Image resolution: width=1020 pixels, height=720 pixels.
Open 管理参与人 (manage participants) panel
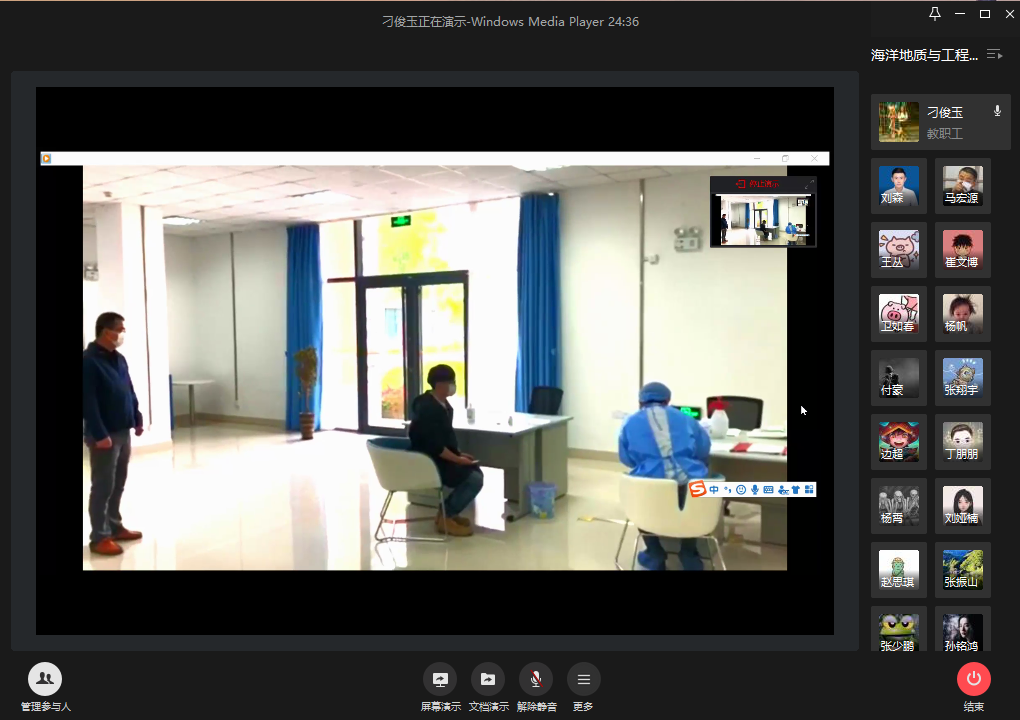point(45,679)
